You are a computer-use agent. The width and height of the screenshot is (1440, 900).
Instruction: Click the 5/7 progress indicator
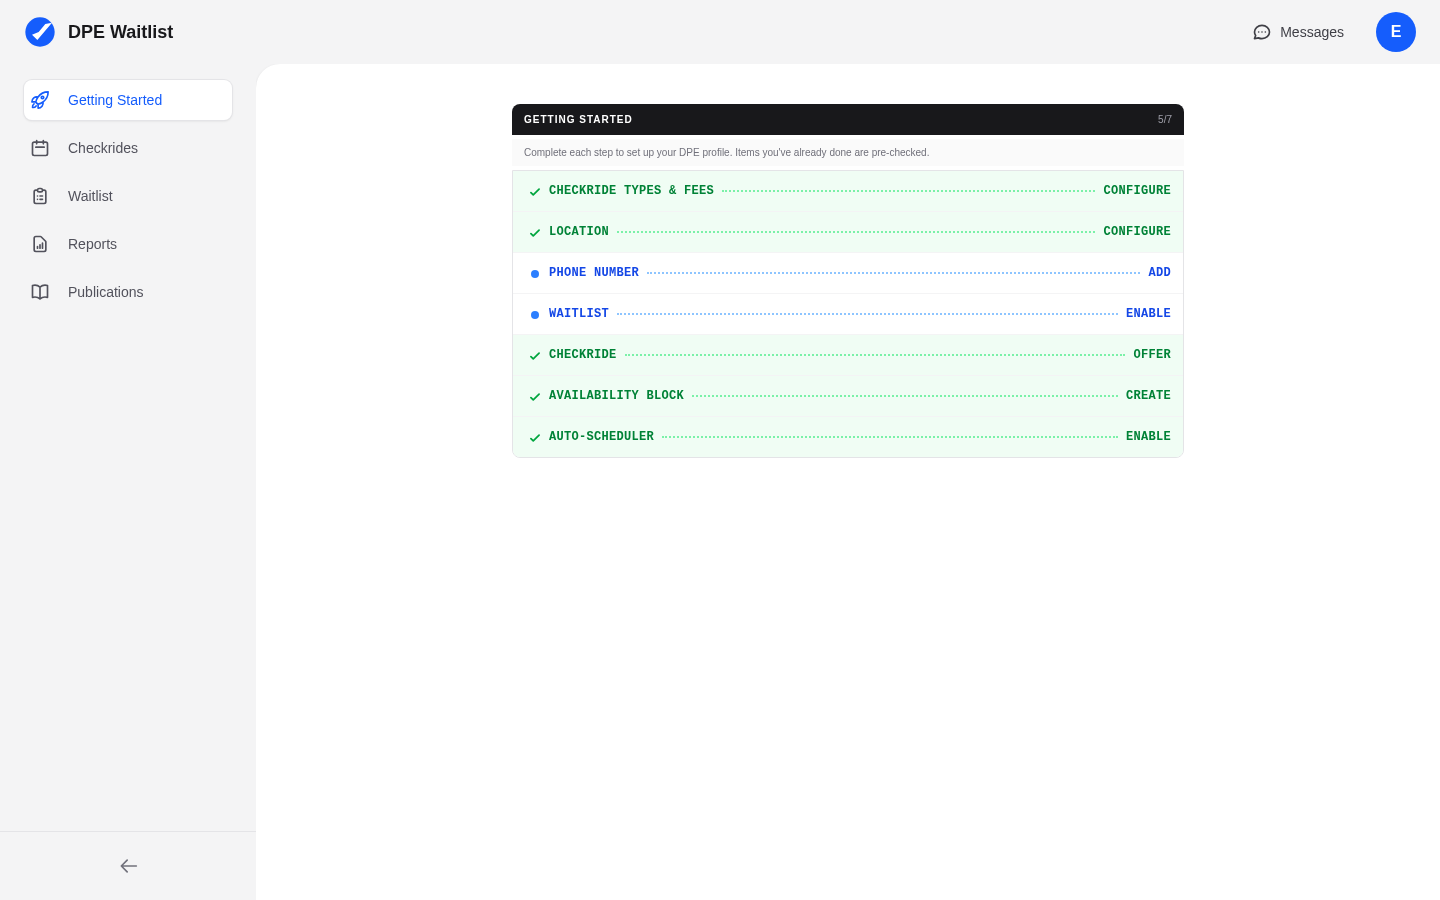pos(1164,119)
